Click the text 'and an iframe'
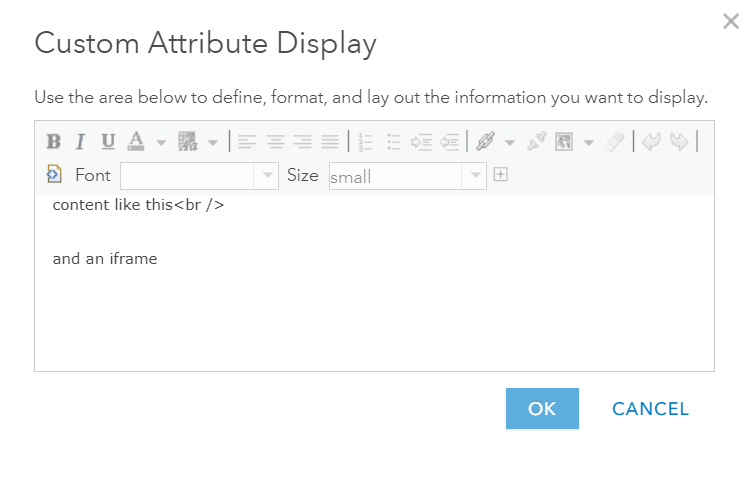This screenshot has width=753, height=478. click(x=105, y=259)
